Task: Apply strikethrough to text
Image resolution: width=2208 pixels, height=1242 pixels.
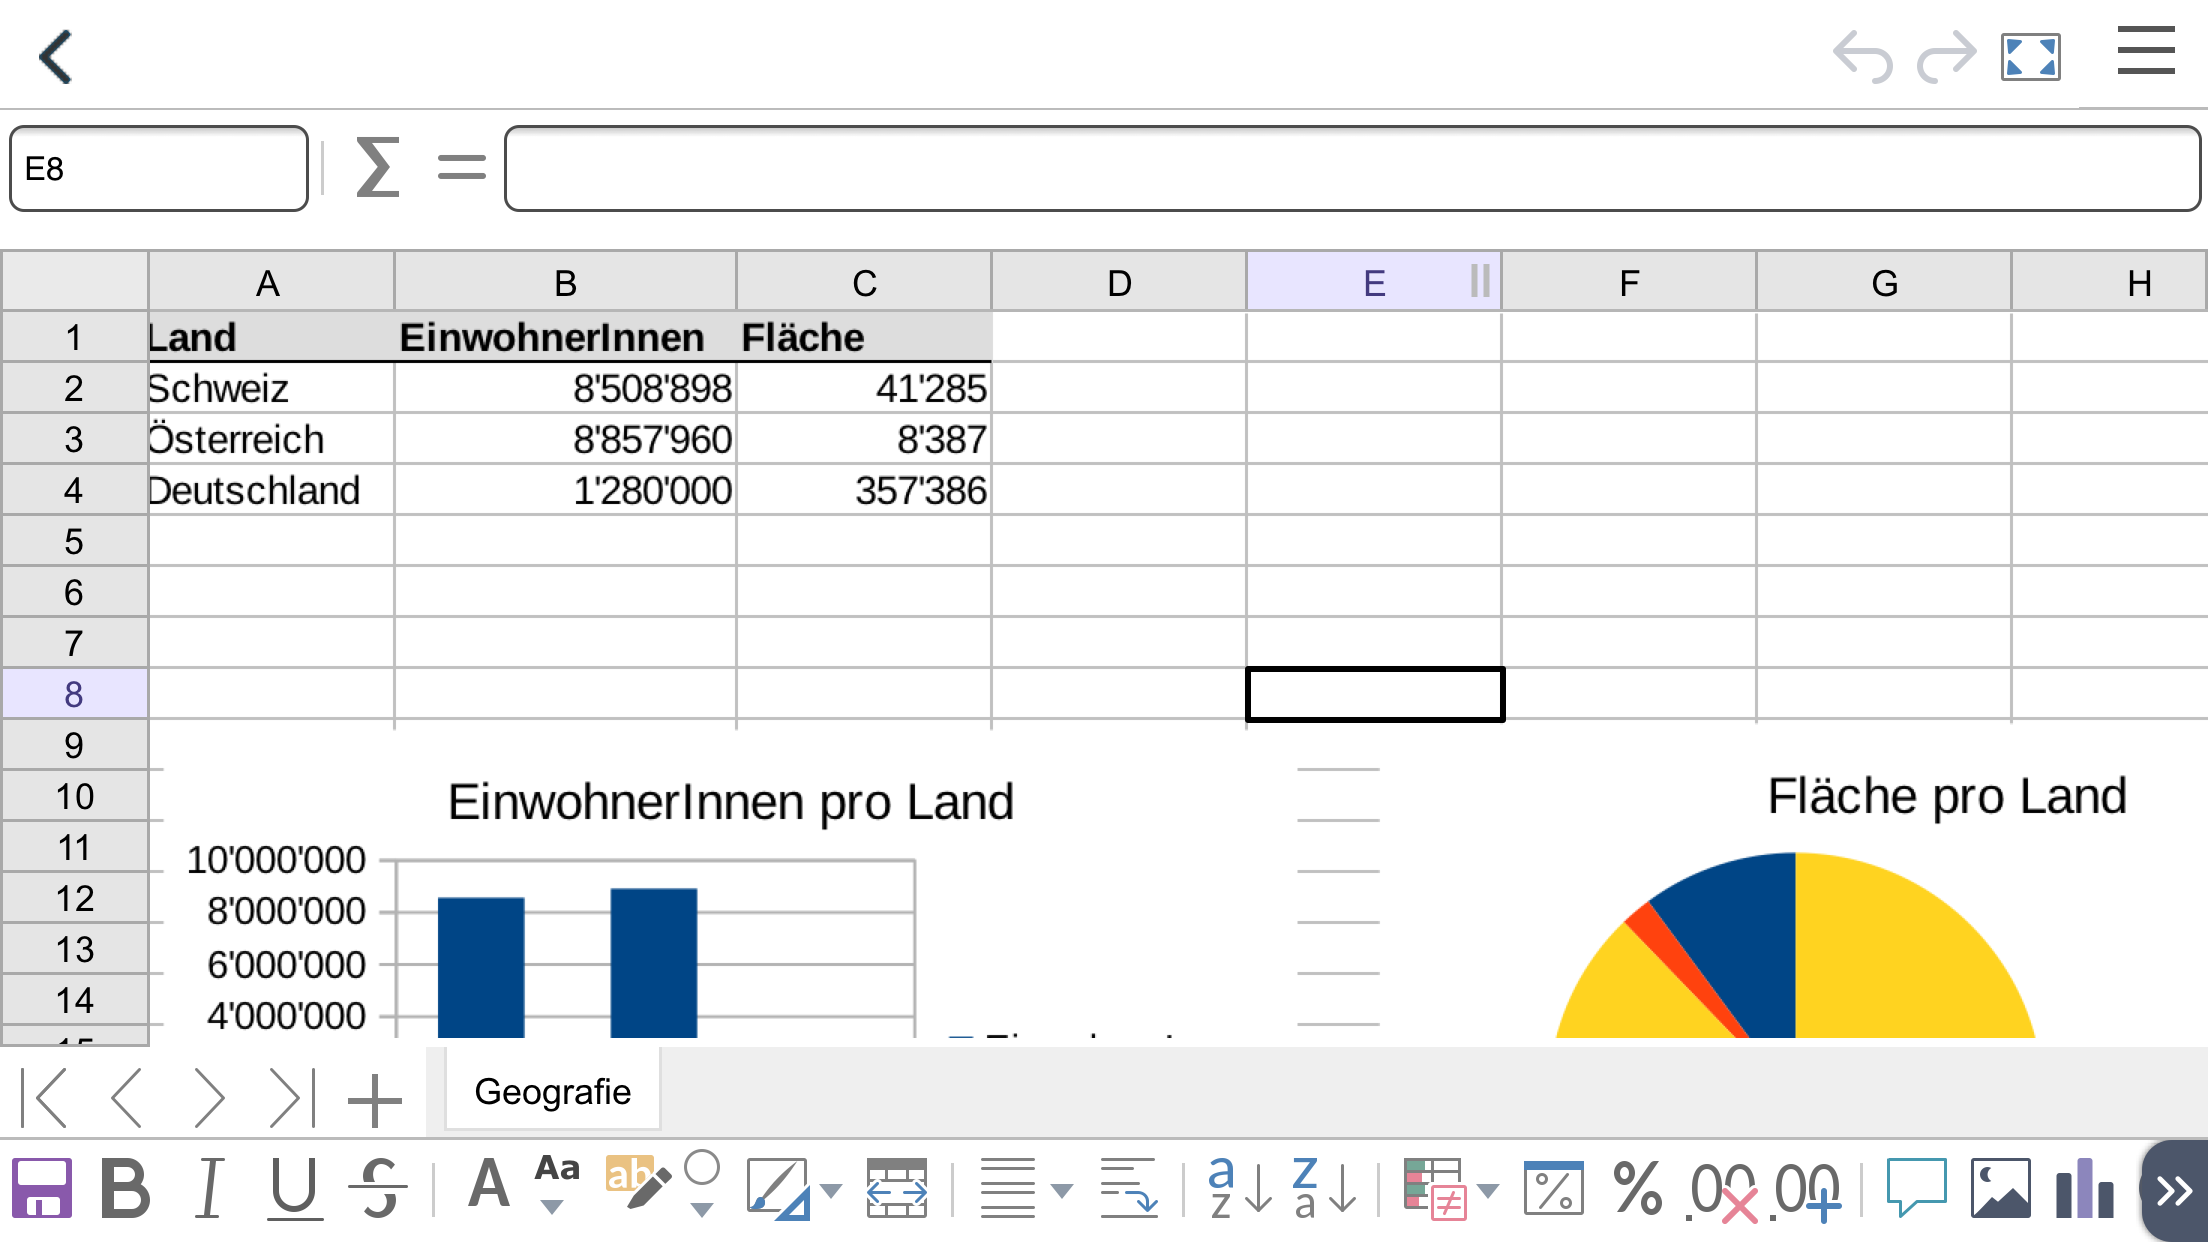Action: click(379, 1189)
